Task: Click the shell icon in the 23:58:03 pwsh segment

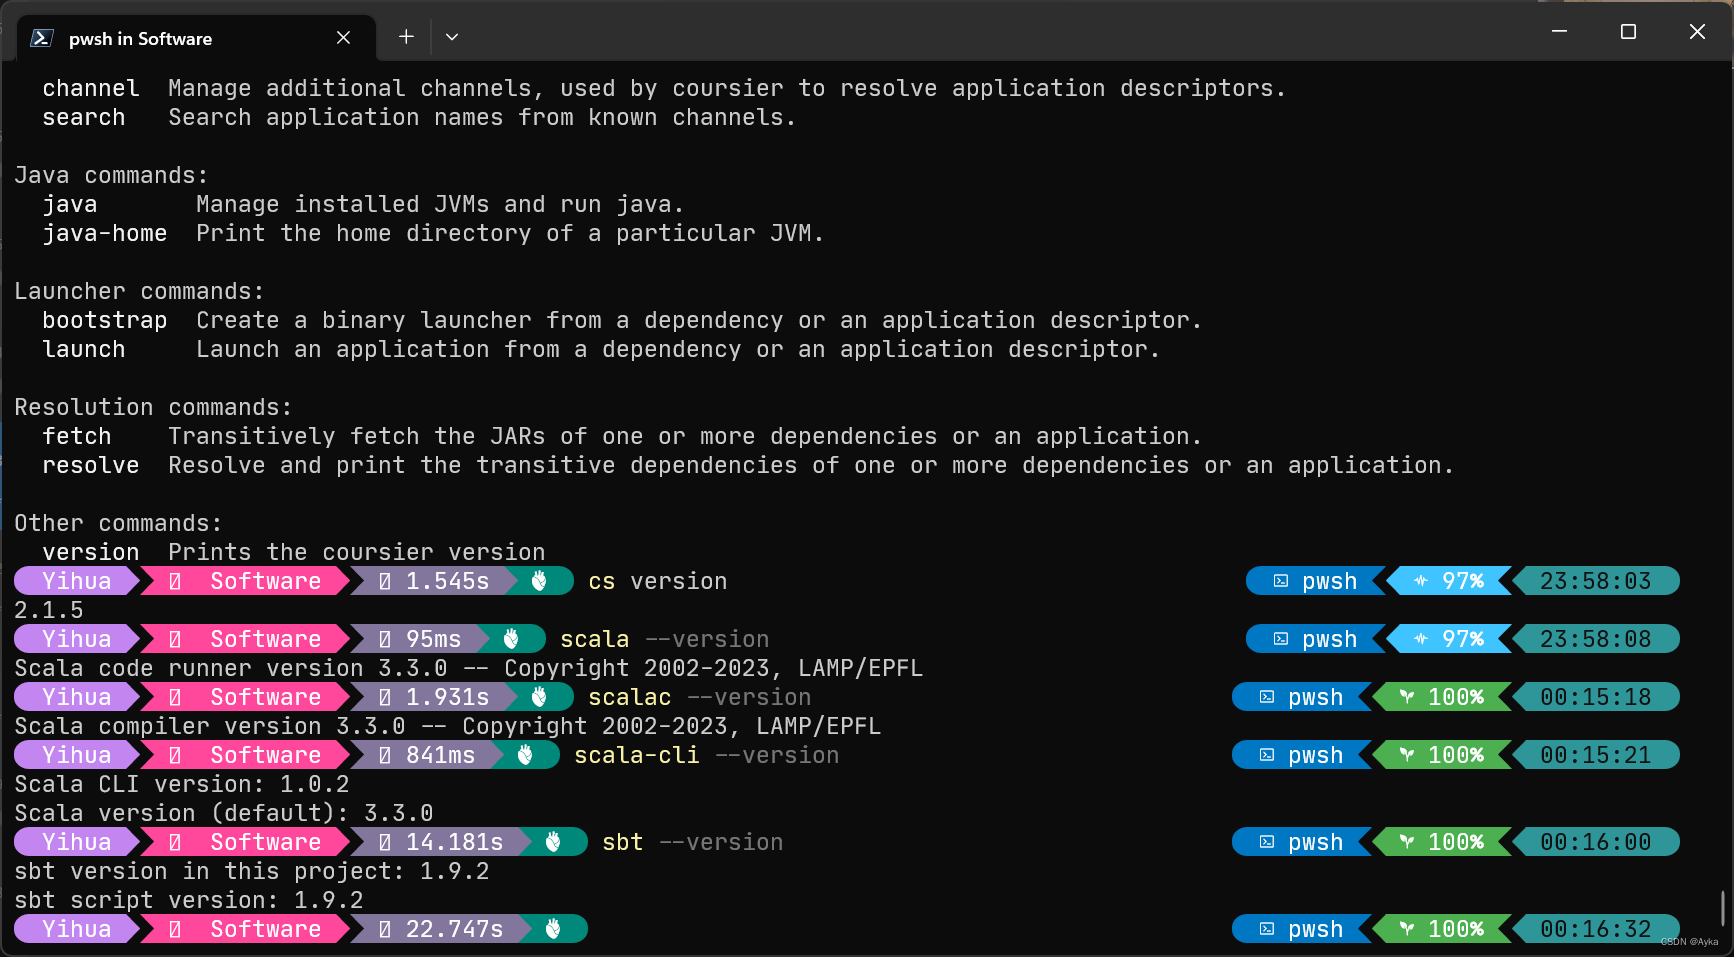Action: click(x=1280, y=581)
